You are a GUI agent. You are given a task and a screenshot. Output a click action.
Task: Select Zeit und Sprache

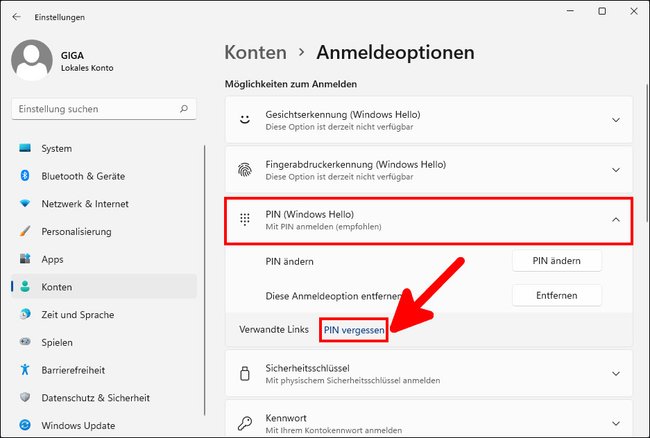tap(104, 315)
